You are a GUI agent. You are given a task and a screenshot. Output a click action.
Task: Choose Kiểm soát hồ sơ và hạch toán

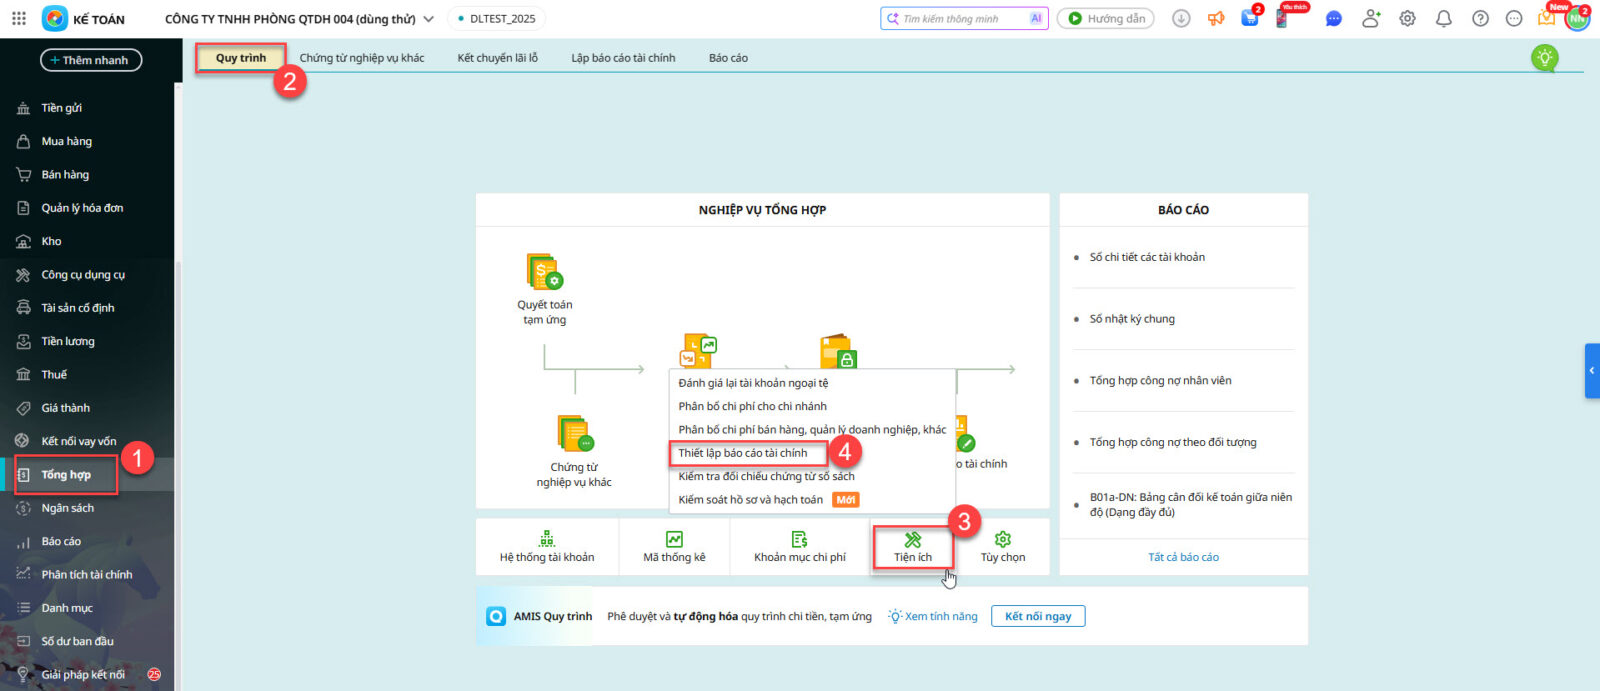[x=751, y=500]
